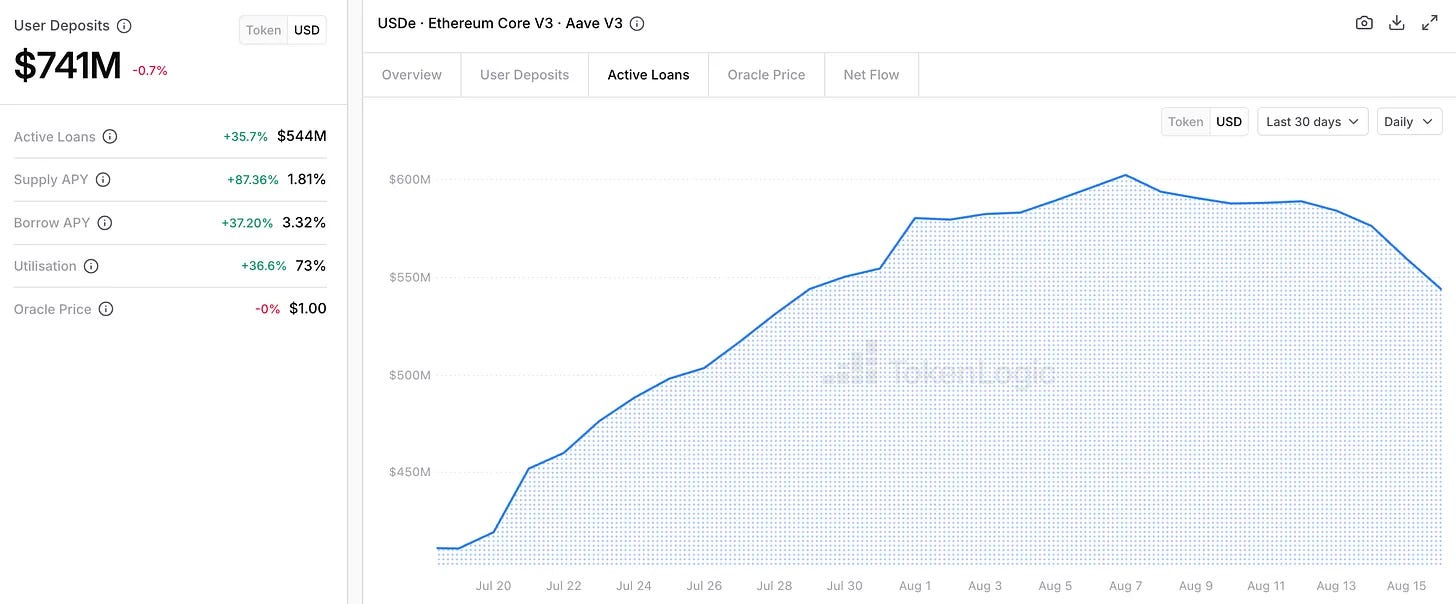
Task: Click the Jul 30 x-axis label
Action: click(x=845, y=586)
